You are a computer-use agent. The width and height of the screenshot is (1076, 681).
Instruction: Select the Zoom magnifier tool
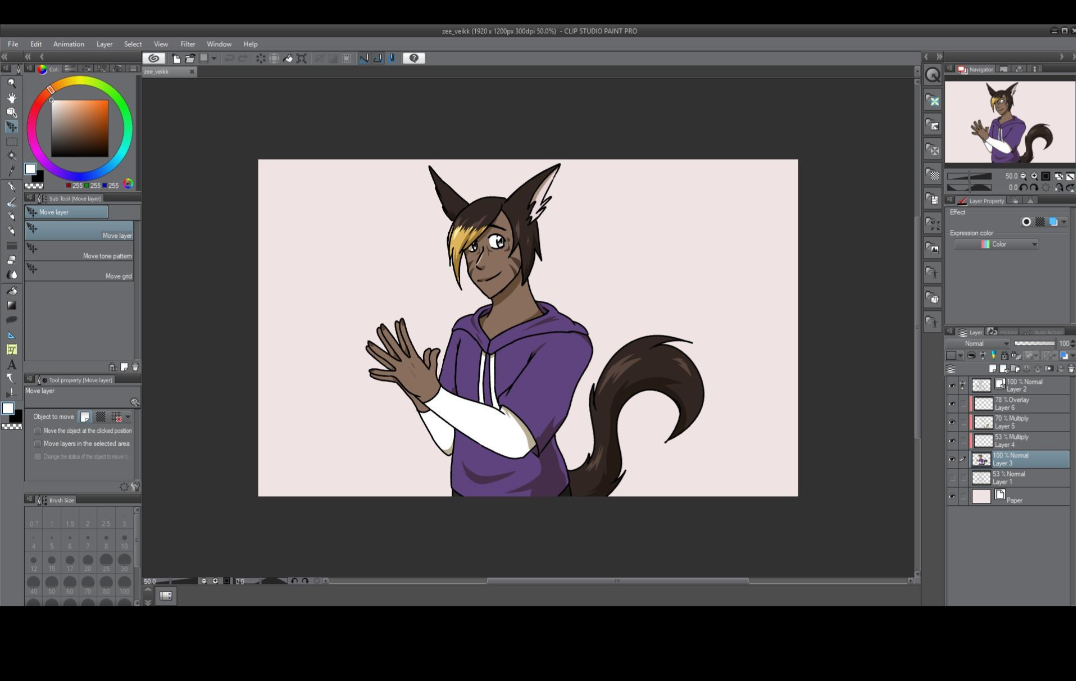click(12, 84)
